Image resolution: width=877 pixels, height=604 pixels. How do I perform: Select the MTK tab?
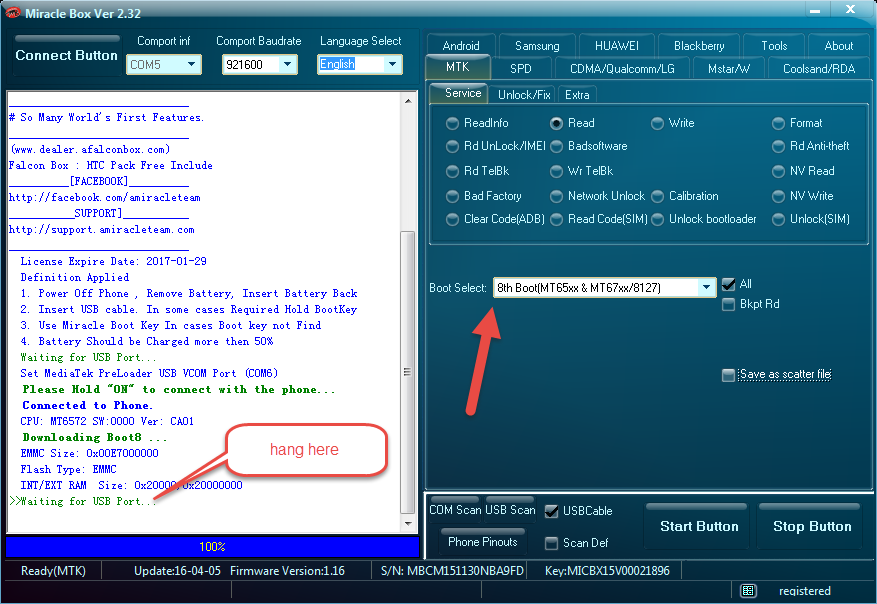458,67
